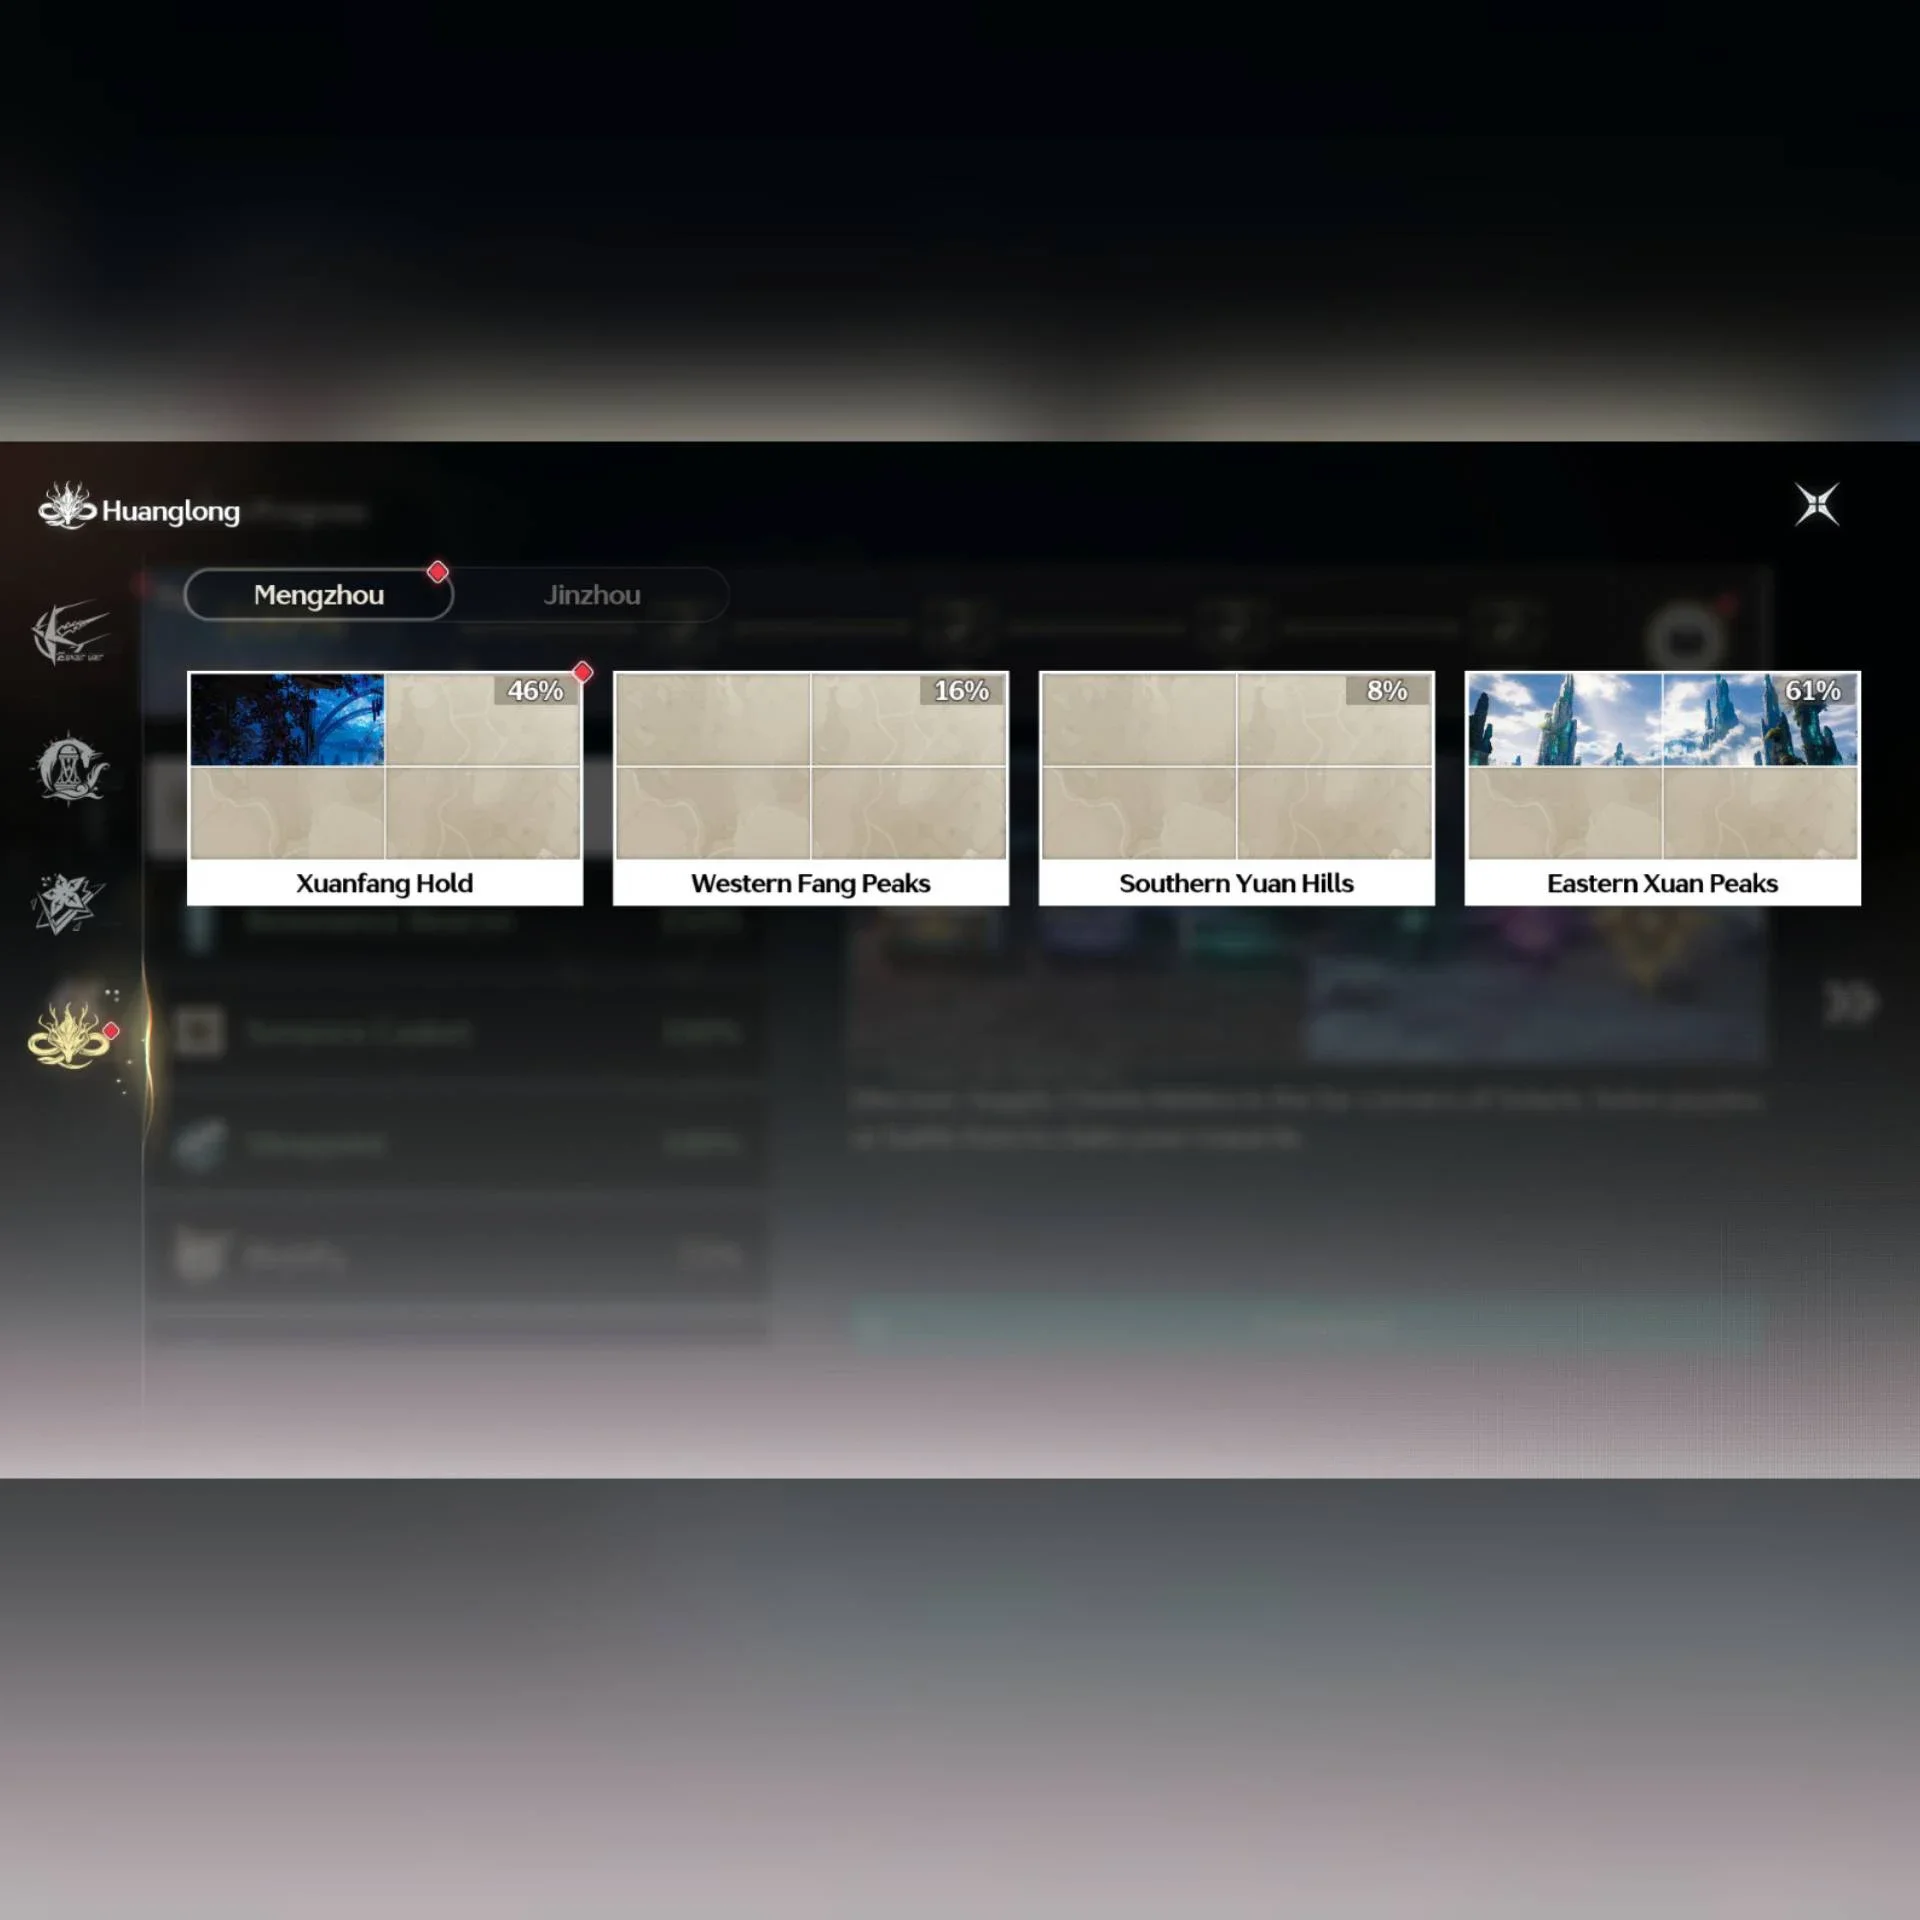Click red notification marker on Mengzhou tab
1920x1920 pixels.
click(x=437, y=572)
